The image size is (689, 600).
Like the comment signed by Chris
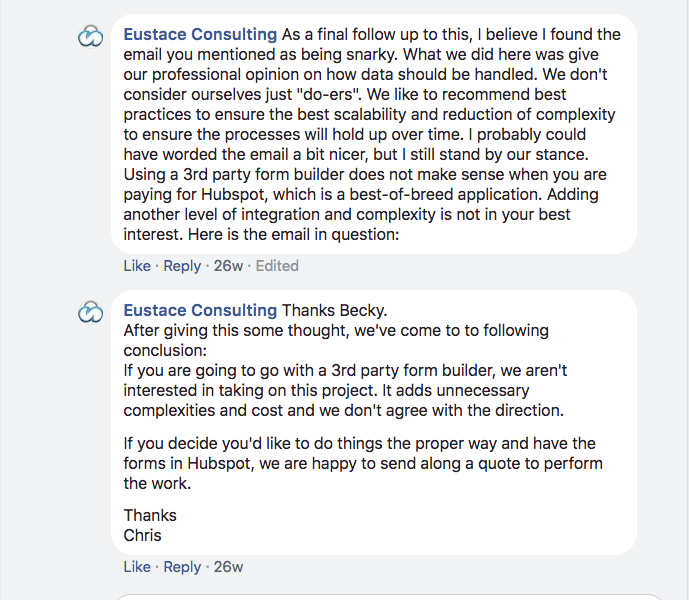(x=137, y=567)
